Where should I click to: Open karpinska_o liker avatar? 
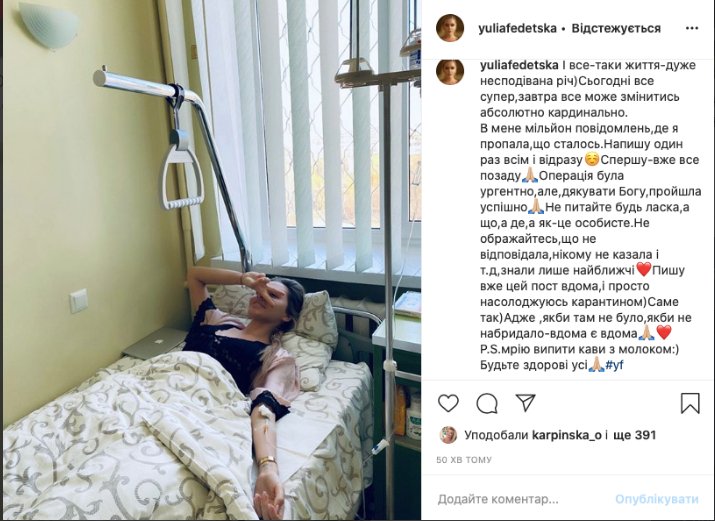448,435
